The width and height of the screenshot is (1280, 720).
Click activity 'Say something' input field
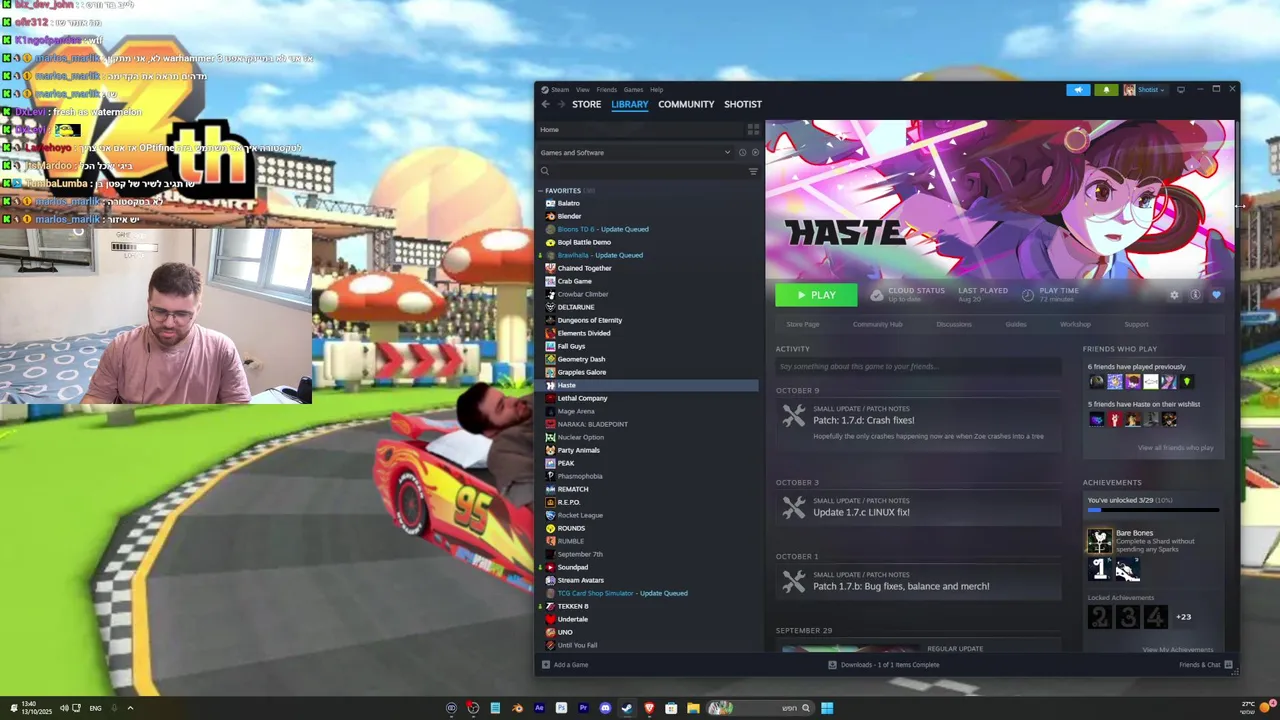coord(918,367)
